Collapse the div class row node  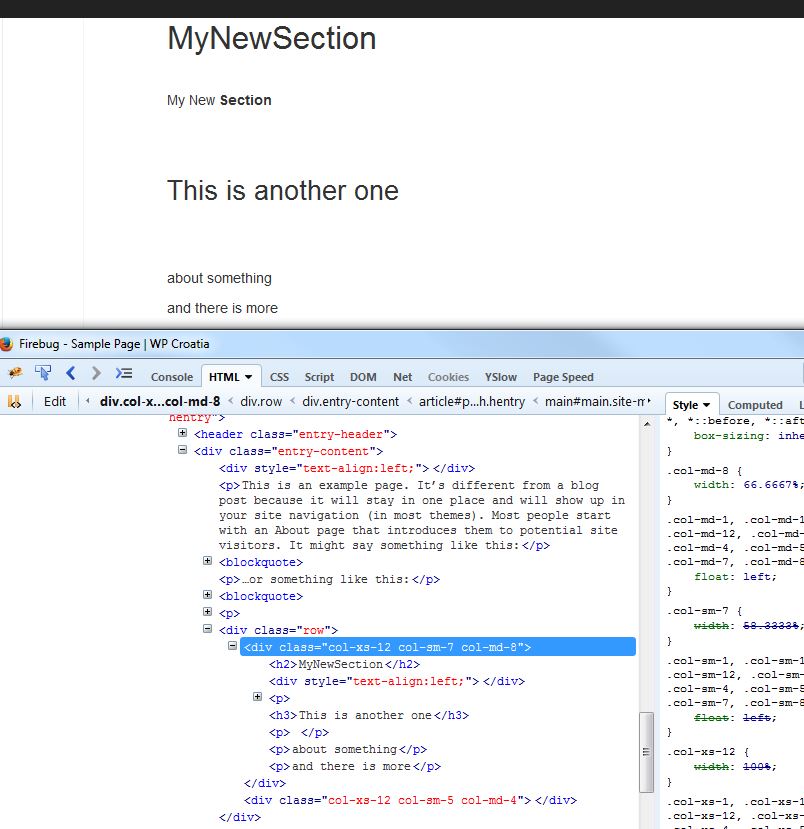(x=208, y=629)
